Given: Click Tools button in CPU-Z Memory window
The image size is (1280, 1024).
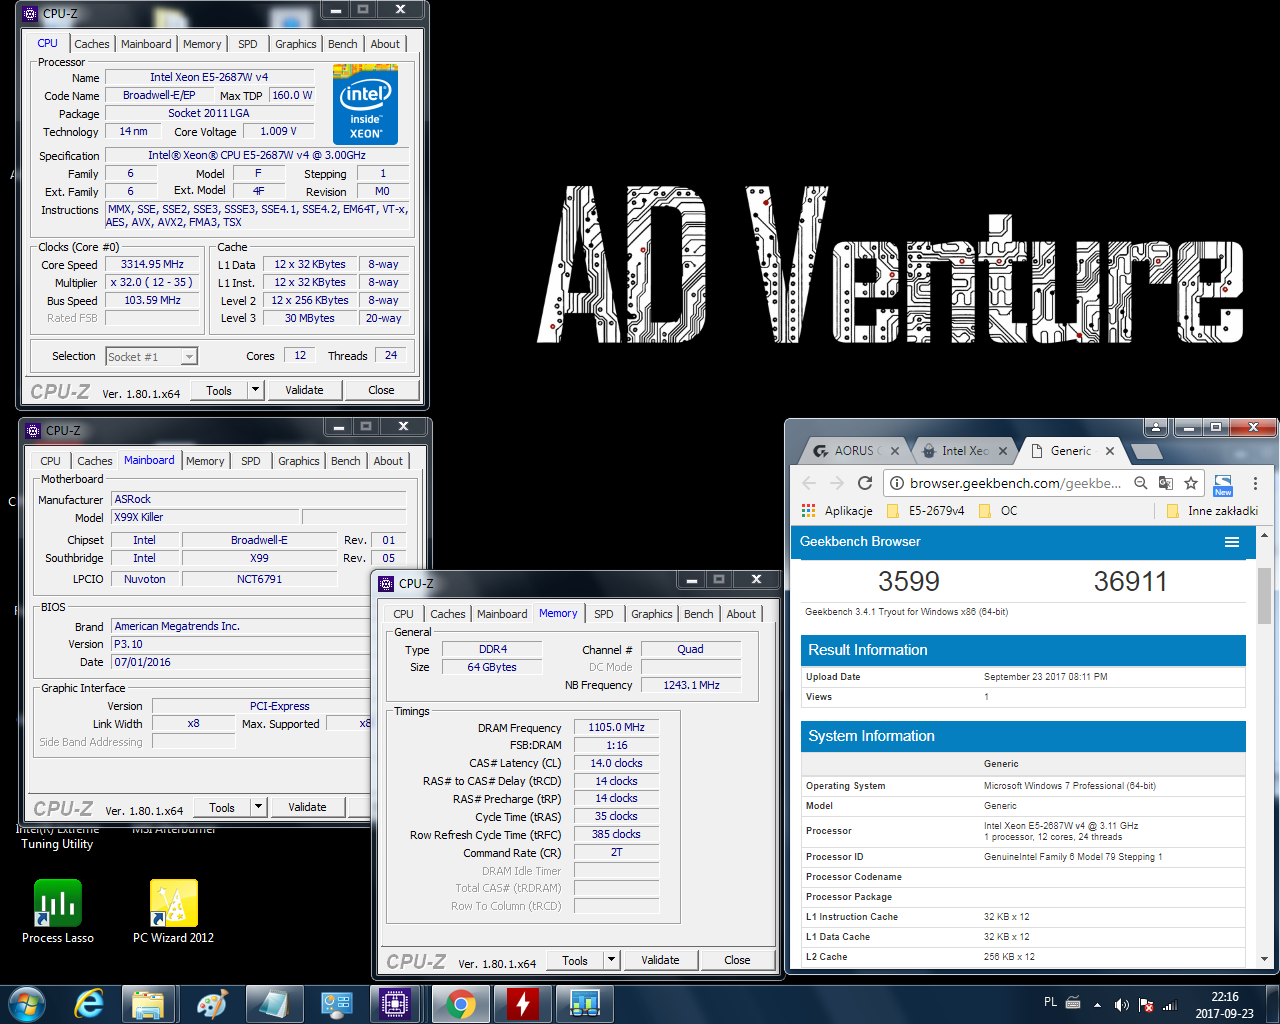Looking at the screenshot, I should coord(575,960).
